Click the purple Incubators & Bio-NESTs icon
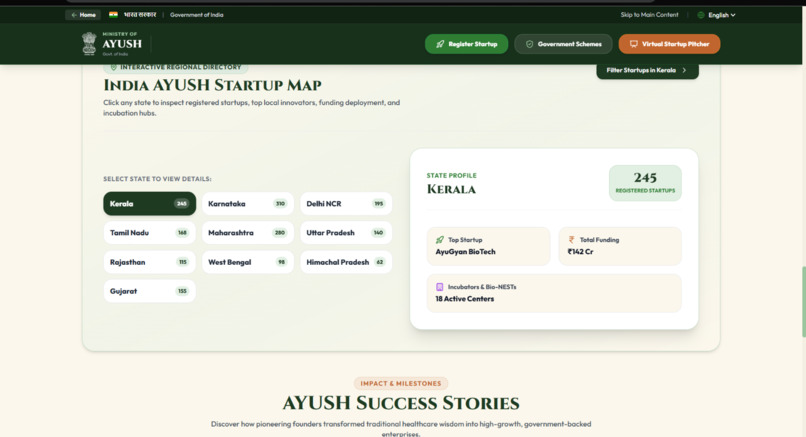The width and height of the screenshot is (806, 437). coord(439,287)
